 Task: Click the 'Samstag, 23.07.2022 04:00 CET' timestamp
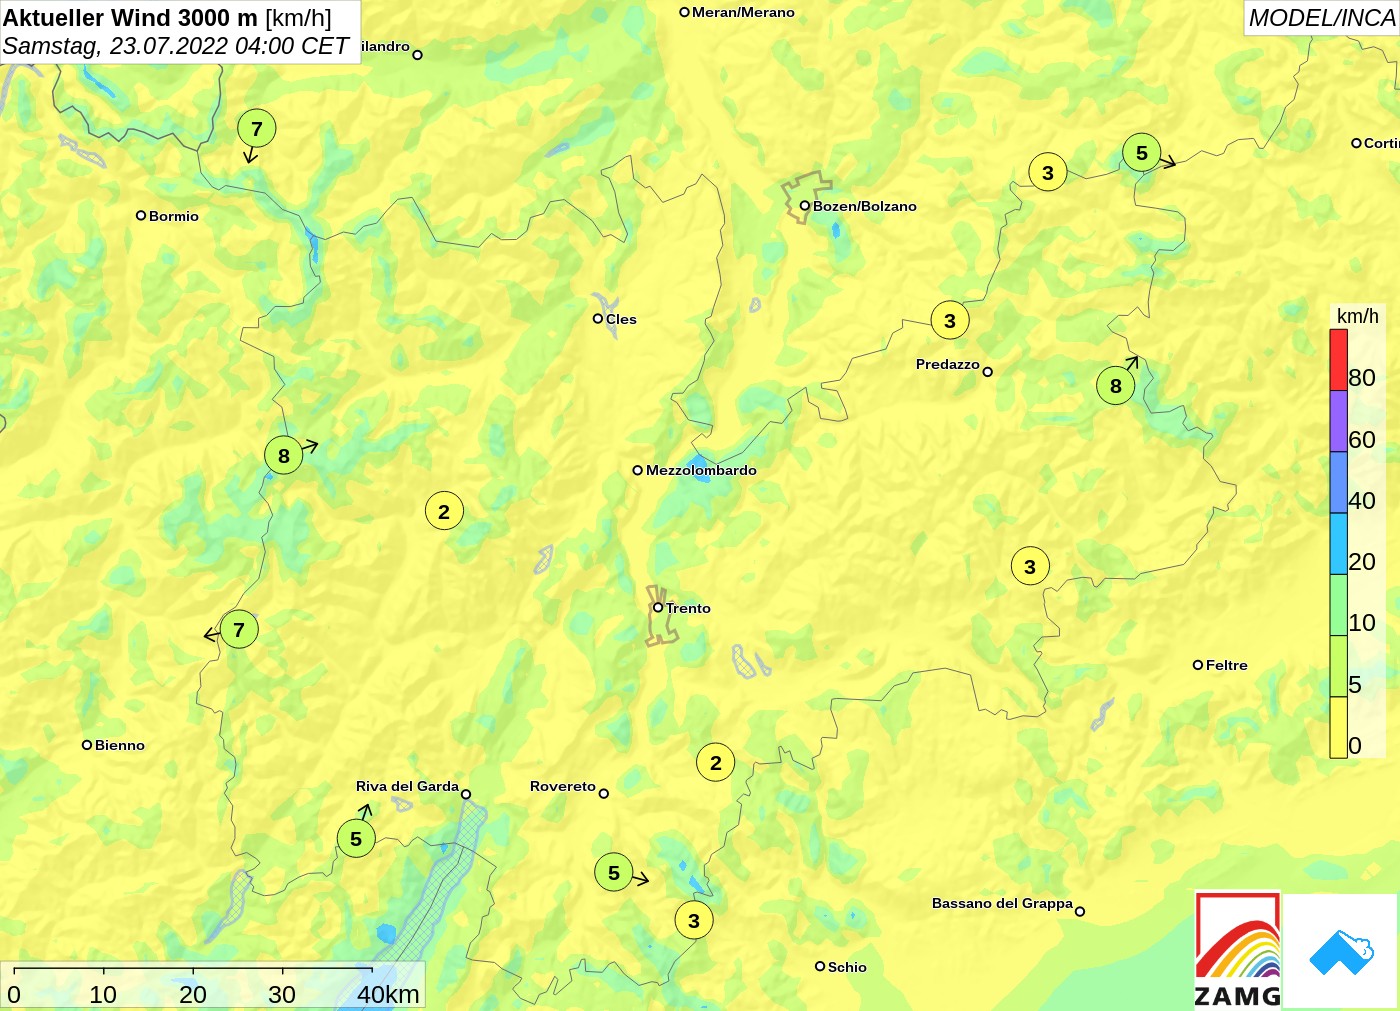(176, 46)
